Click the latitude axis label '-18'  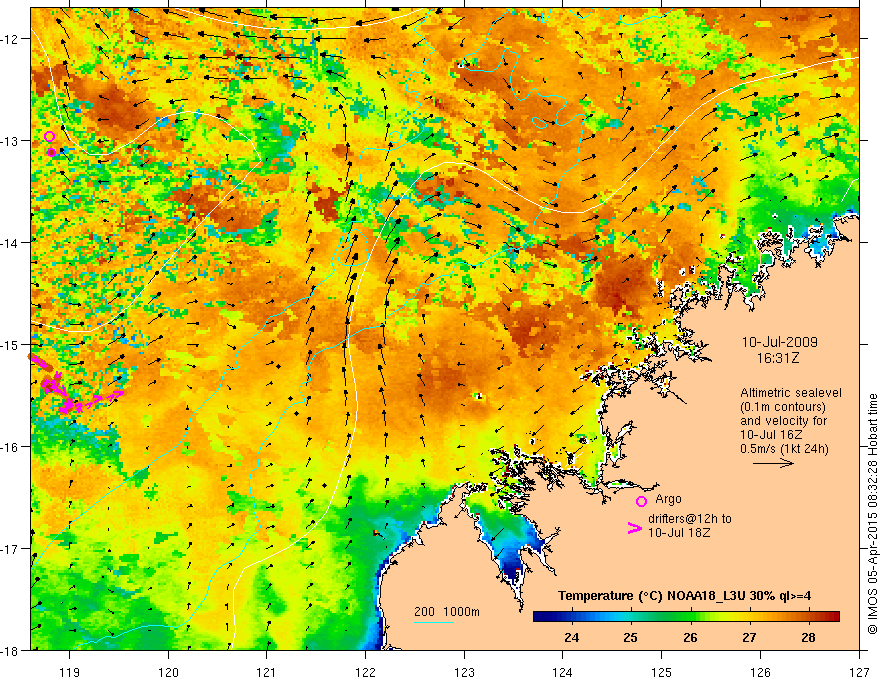pyautogui.click(x=11, y=650)
